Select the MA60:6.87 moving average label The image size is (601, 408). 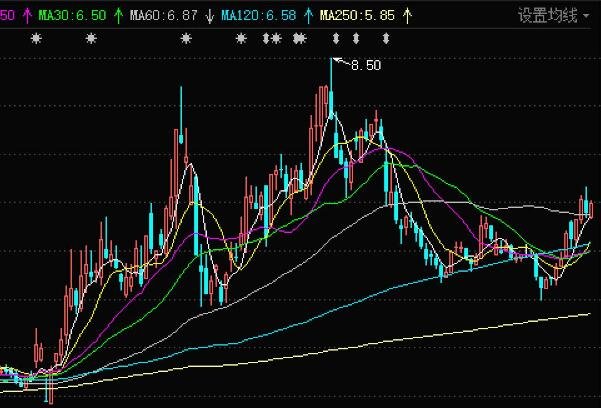pyautogui.click(x=164, y=15)
